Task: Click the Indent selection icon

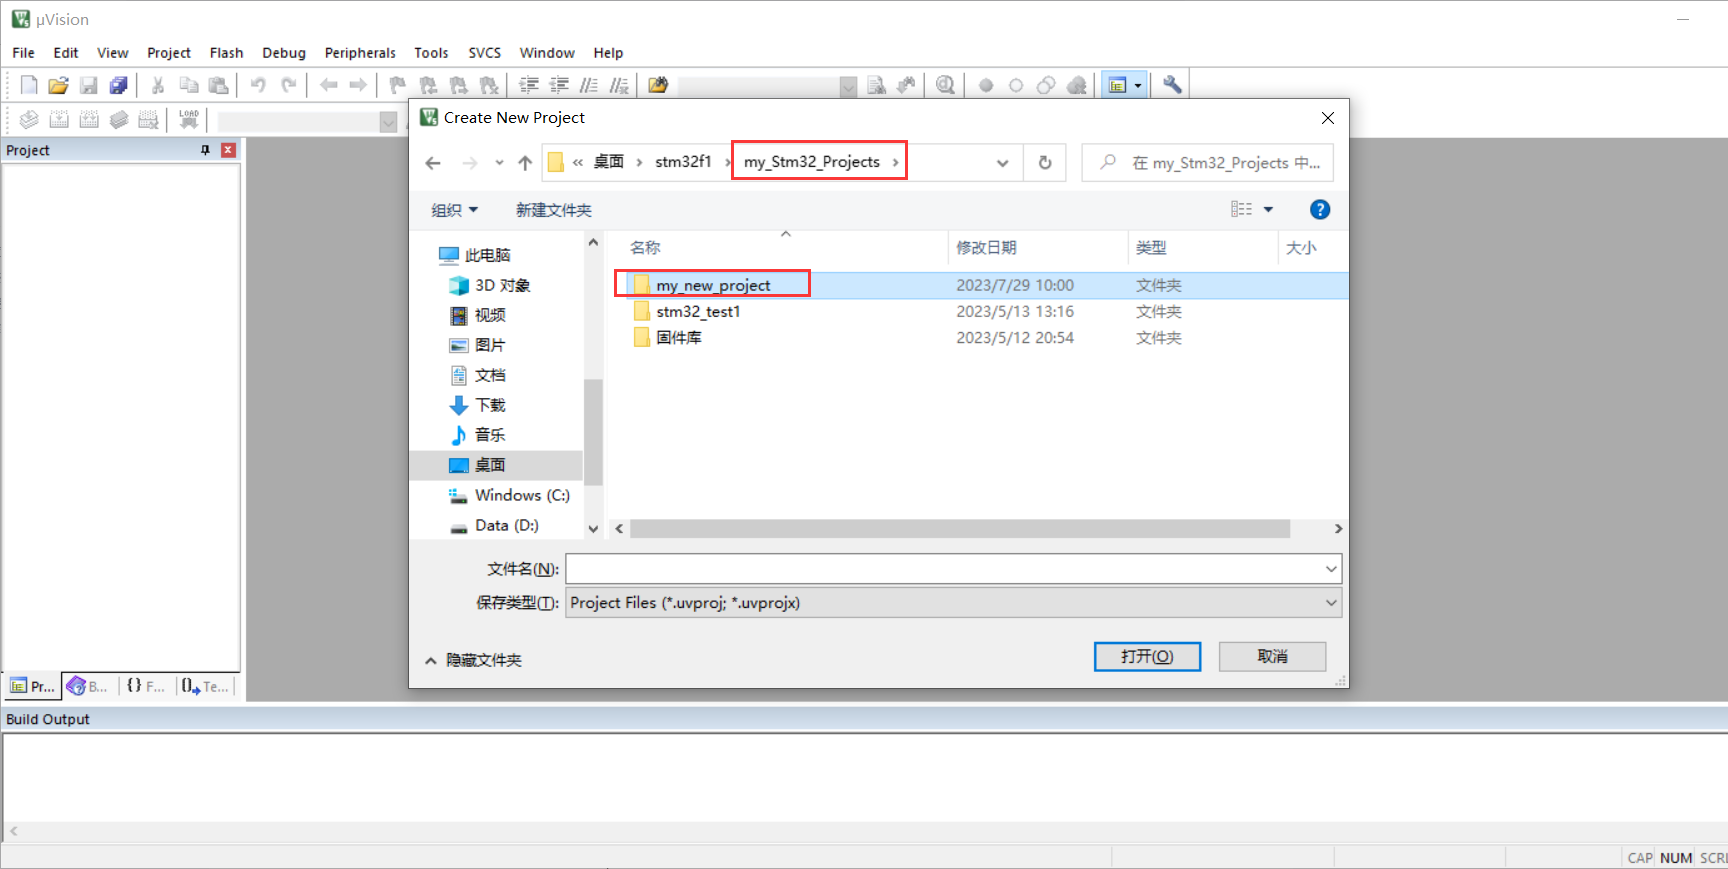Action: coord(529,85)
